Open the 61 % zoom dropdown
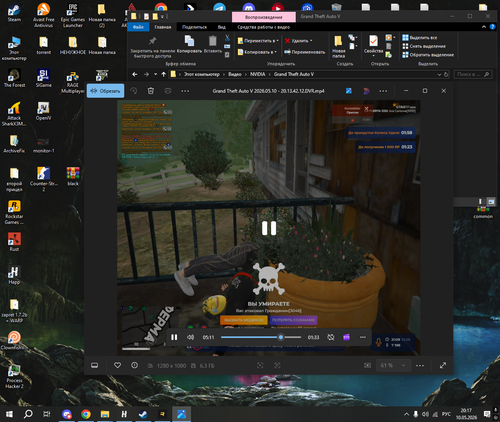Image resolution: width=500 pixels, height=422 pixels. [394, 365]
